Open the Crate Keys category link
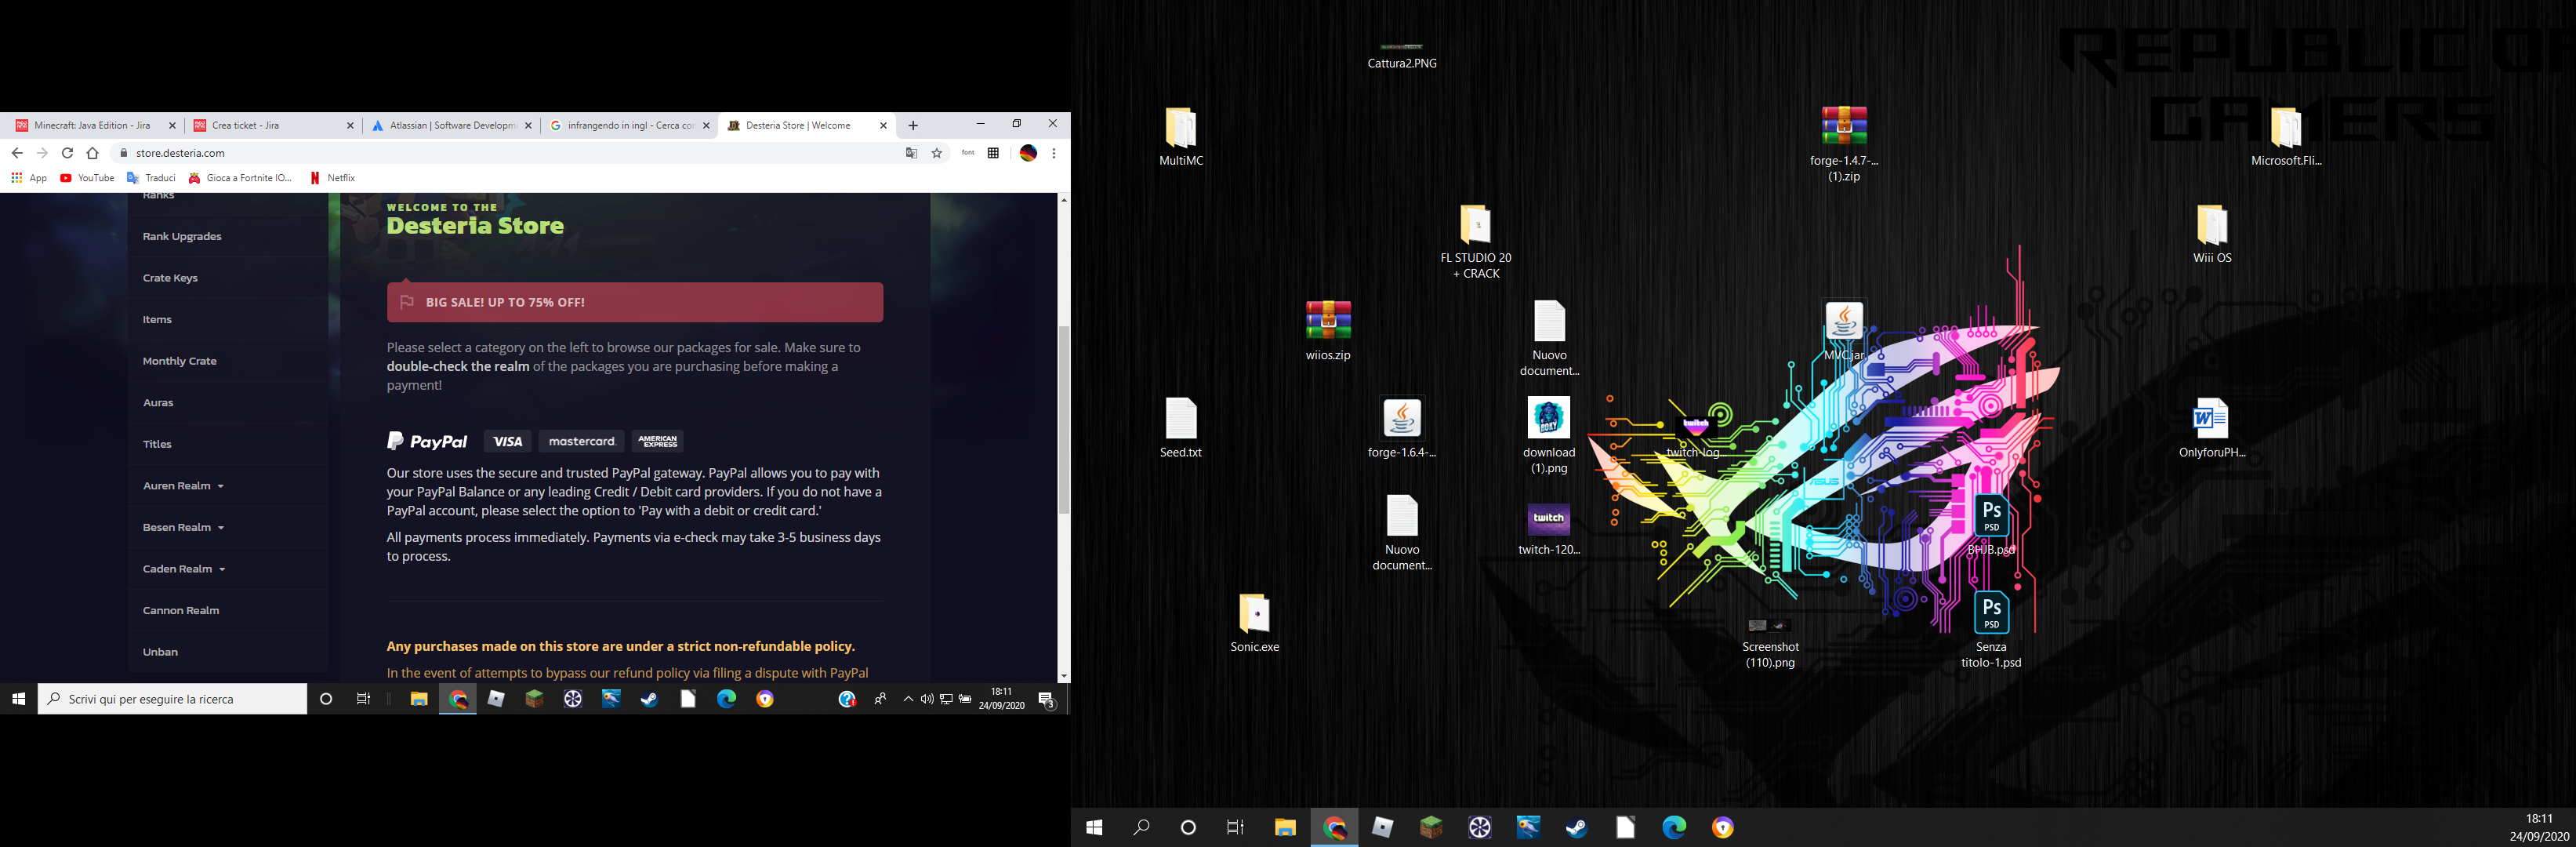This screenshot has width=2576, height=847. coord(170,278)
